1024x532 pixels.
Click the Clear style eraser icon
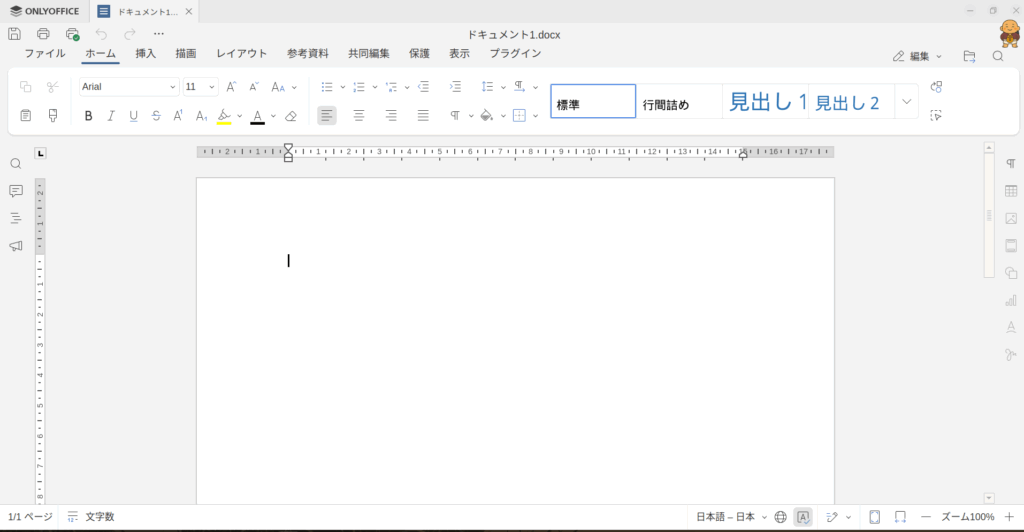tap(291, 116)
